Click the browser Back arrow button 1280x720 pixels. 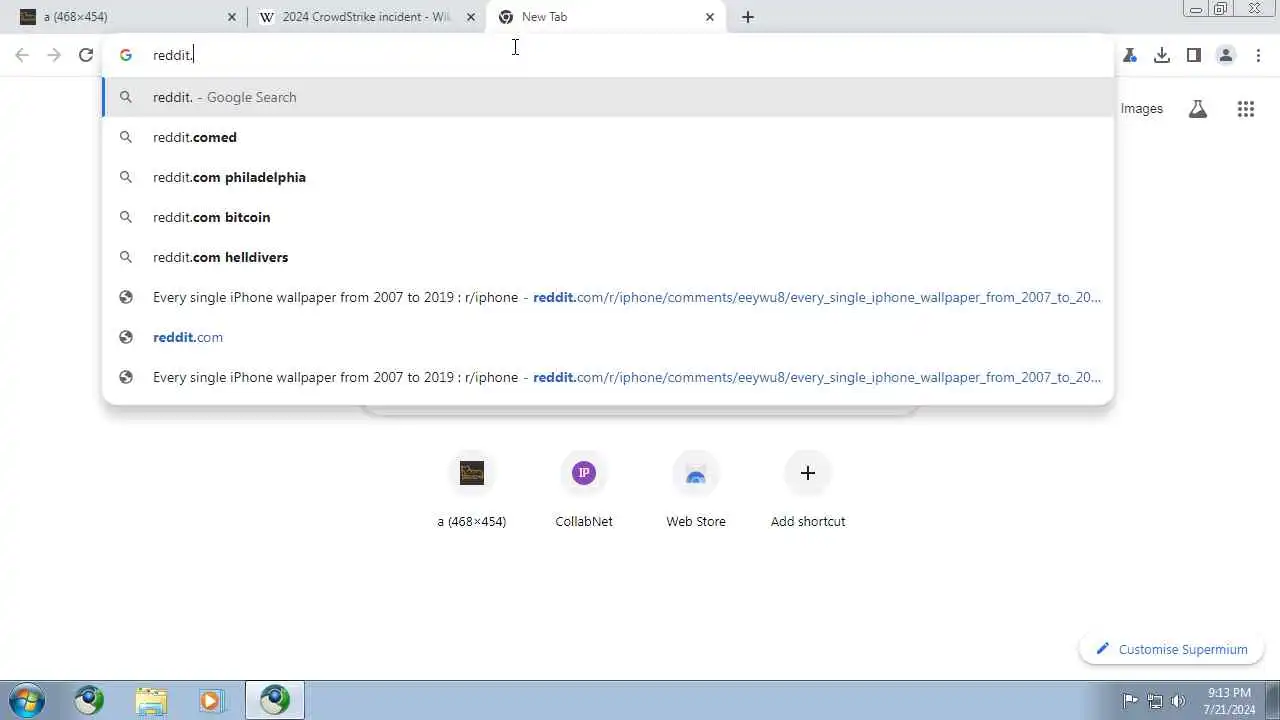pos(22,55)
